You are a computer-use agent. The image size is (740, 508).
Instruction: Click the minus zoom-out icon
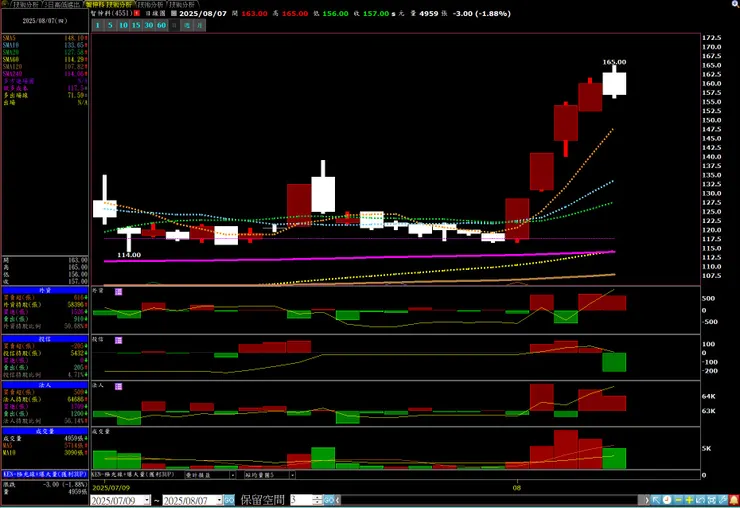tap(678, 500)
